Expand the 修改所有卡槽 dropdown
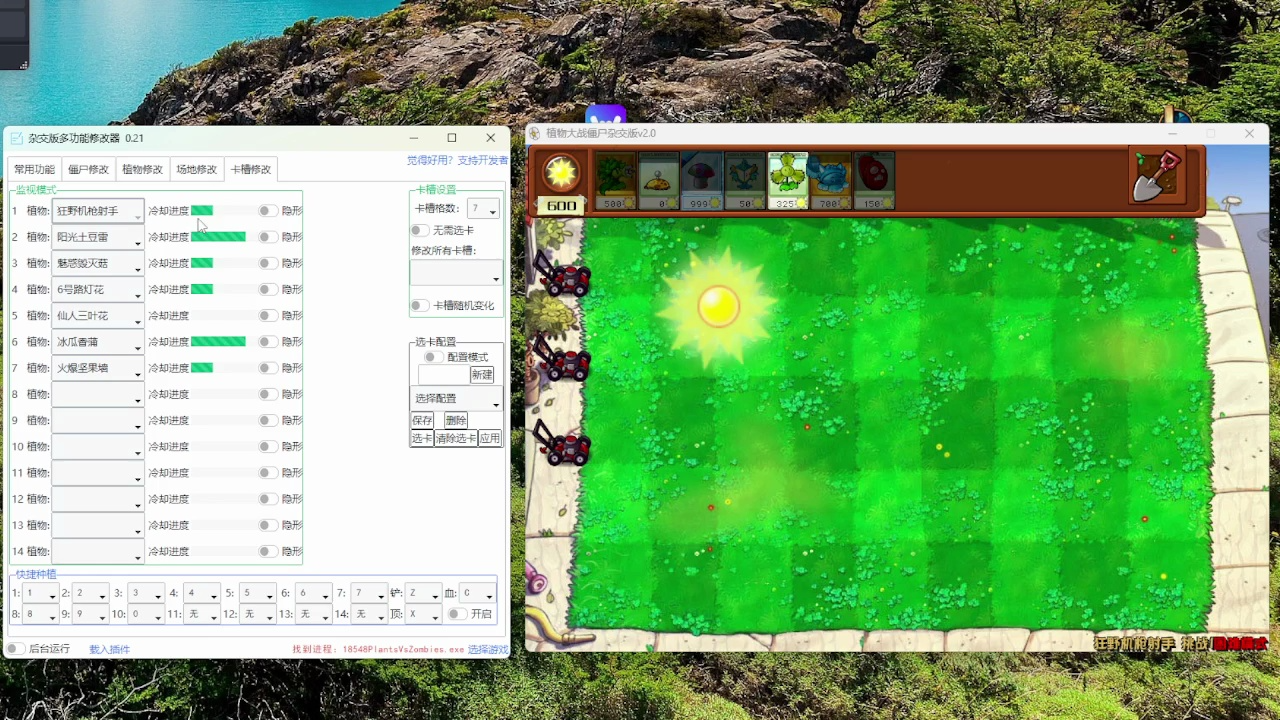The width and height of the screenshot is (1280, 720). tap(456, 273)
